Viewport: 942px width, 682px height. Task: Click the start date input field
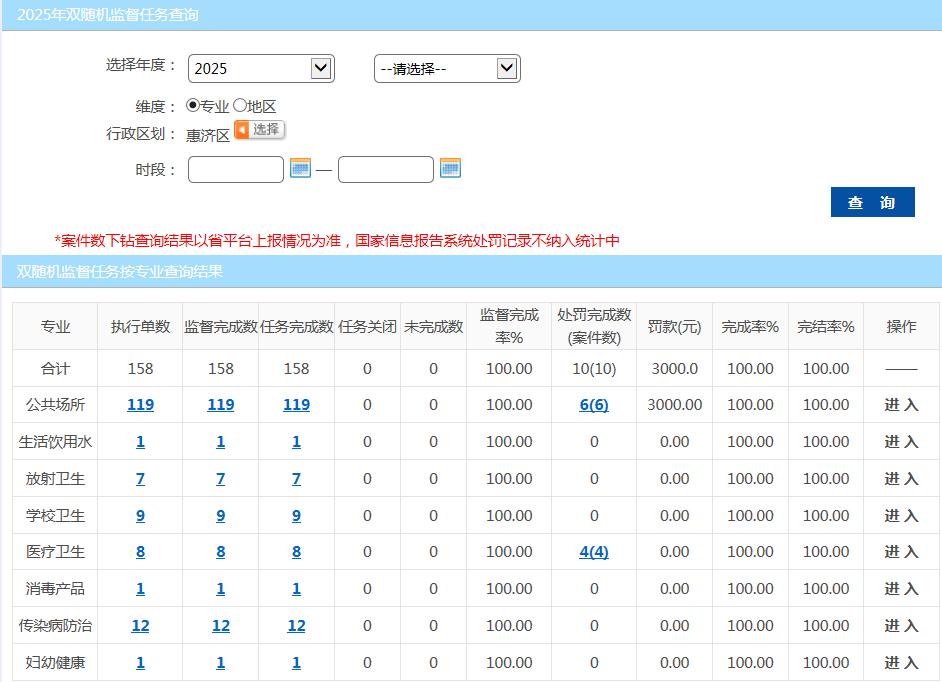click(236, 169)
